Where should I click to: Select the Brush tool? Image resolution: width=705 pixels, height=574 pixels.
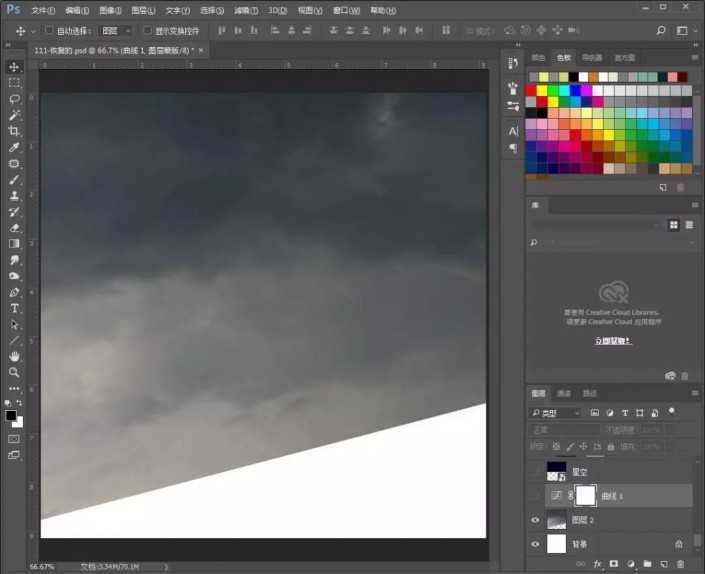coord(14,180)
